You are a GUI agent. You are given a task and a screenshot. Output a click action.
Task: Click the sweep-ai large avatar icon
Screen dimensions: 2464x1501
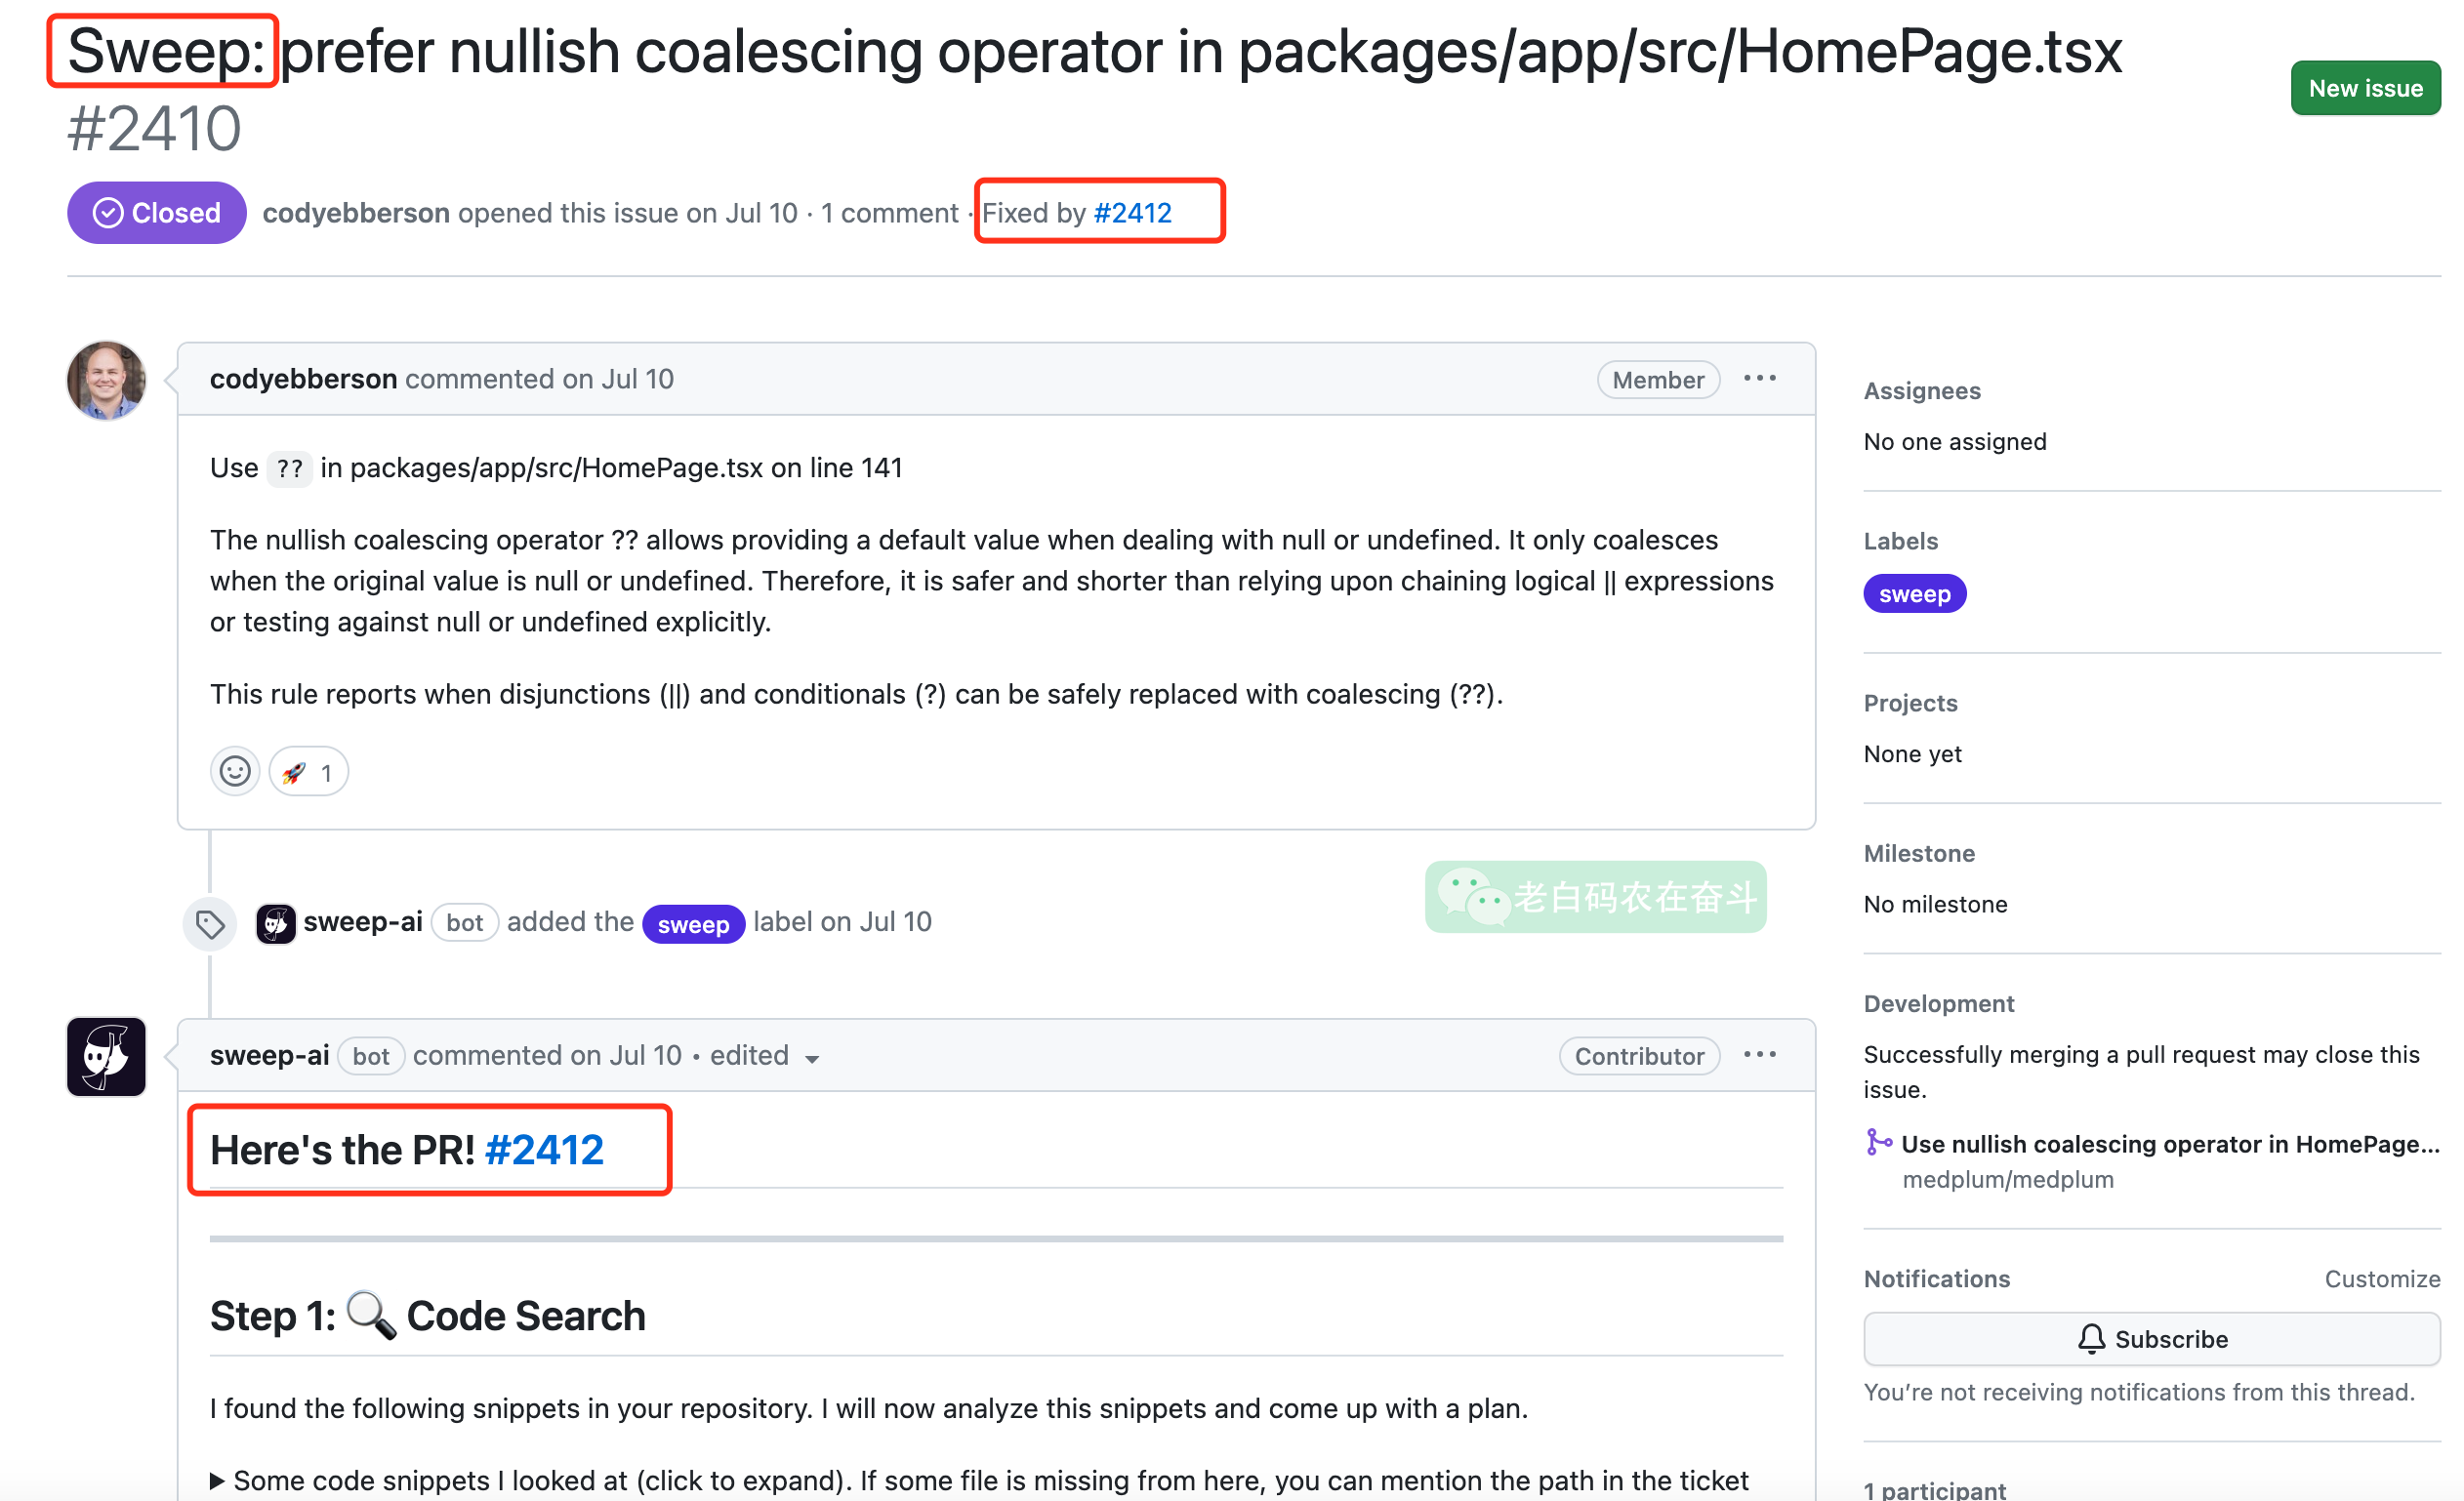[x=106, y=1057]
